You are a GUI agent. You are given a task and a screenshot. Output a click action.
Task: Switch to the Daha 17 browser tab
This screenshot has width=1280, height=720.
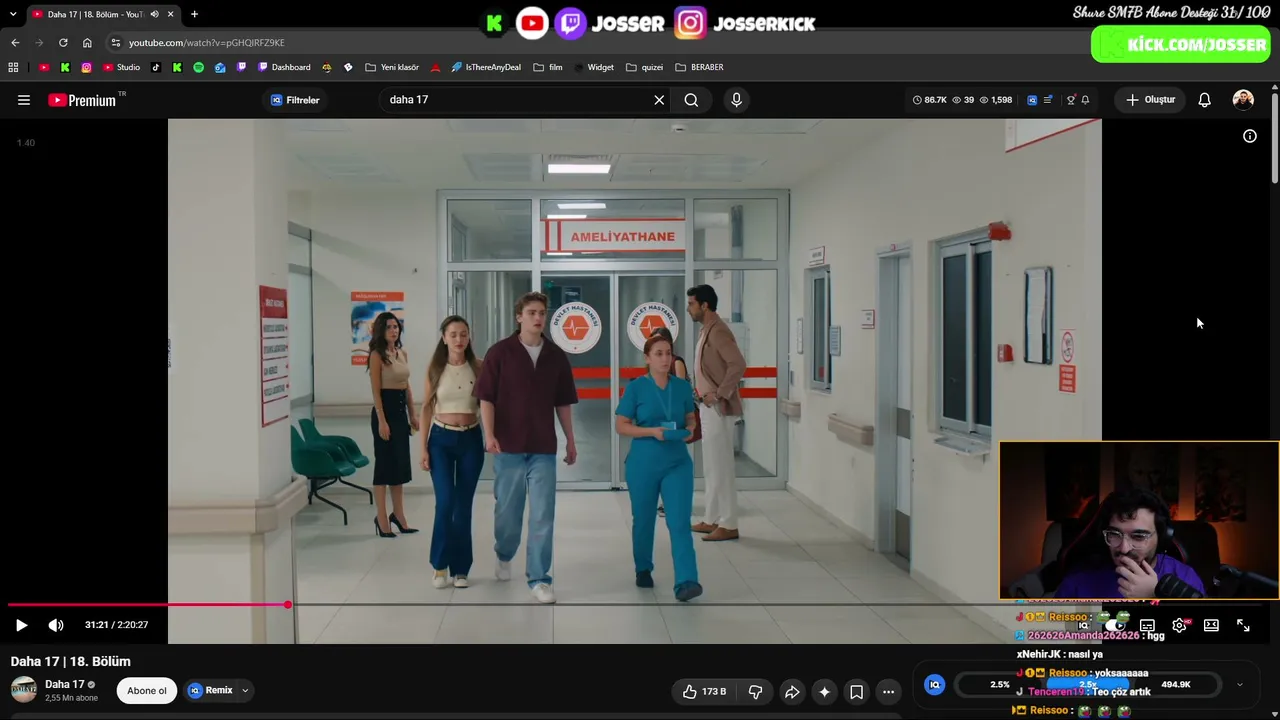click(97, 14)
